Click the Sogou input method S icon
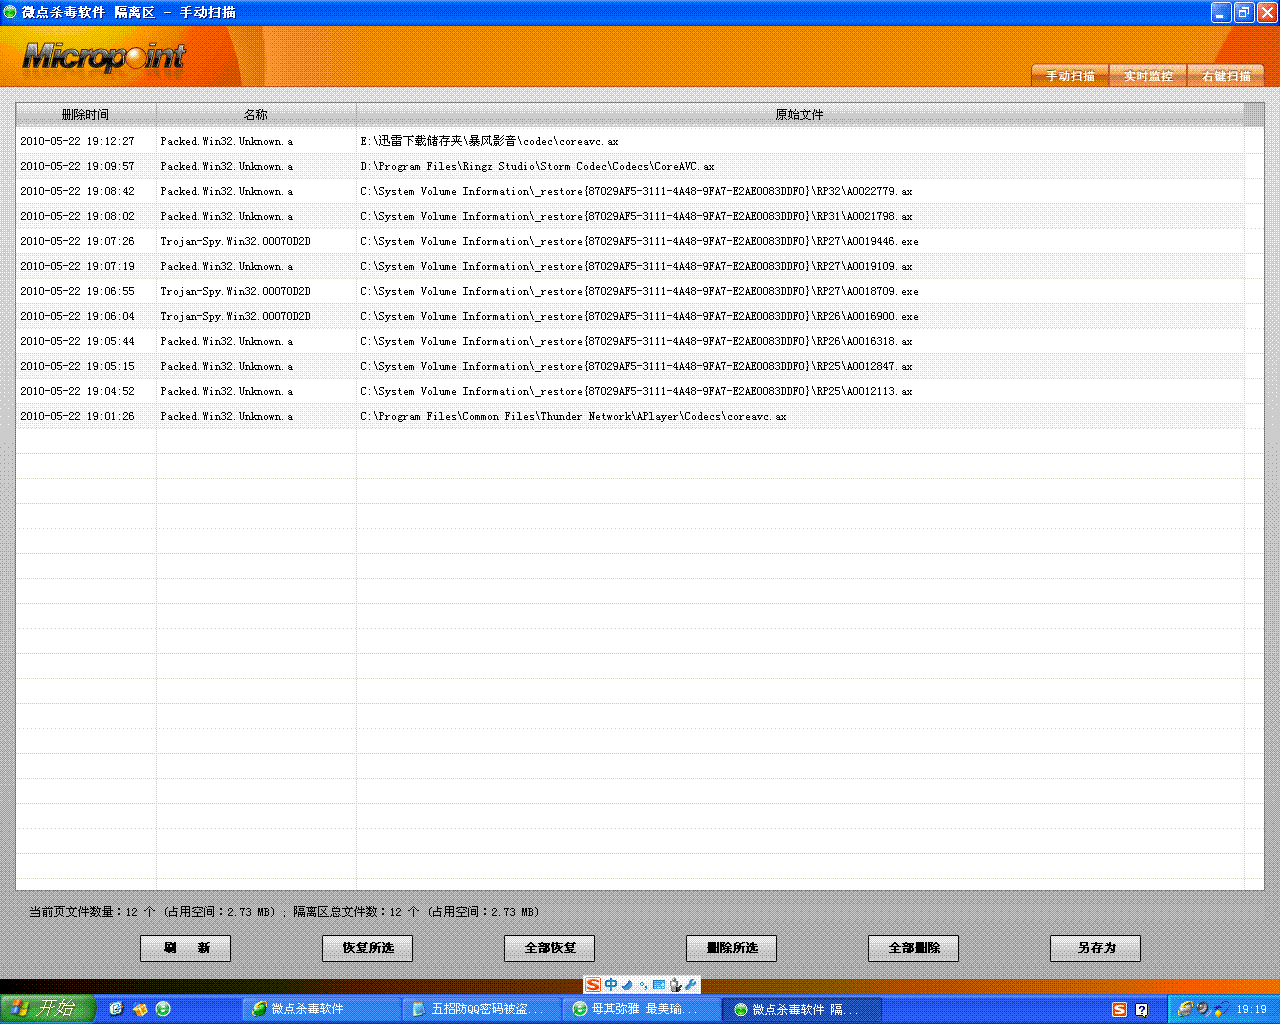Screen dimensions: 1280x1024 593,985
